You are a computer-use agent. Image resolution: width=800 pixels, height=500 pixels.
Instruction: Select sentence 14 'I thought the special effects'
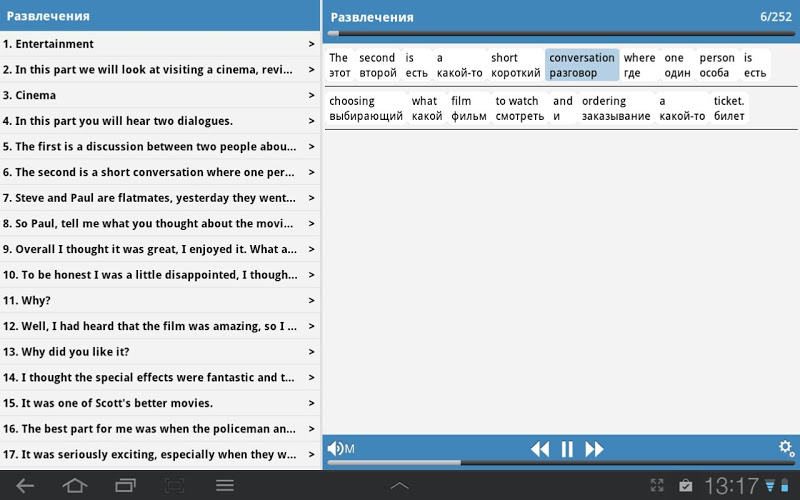point(160,378)
